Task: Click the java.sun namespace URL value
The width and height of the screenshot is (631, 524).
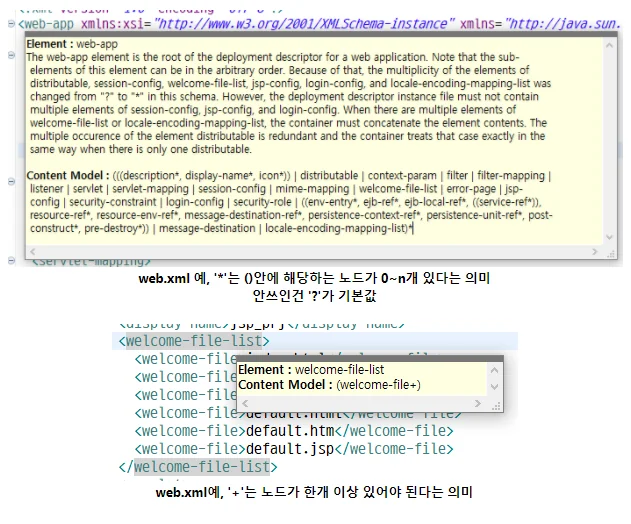Action: [563, 24]
